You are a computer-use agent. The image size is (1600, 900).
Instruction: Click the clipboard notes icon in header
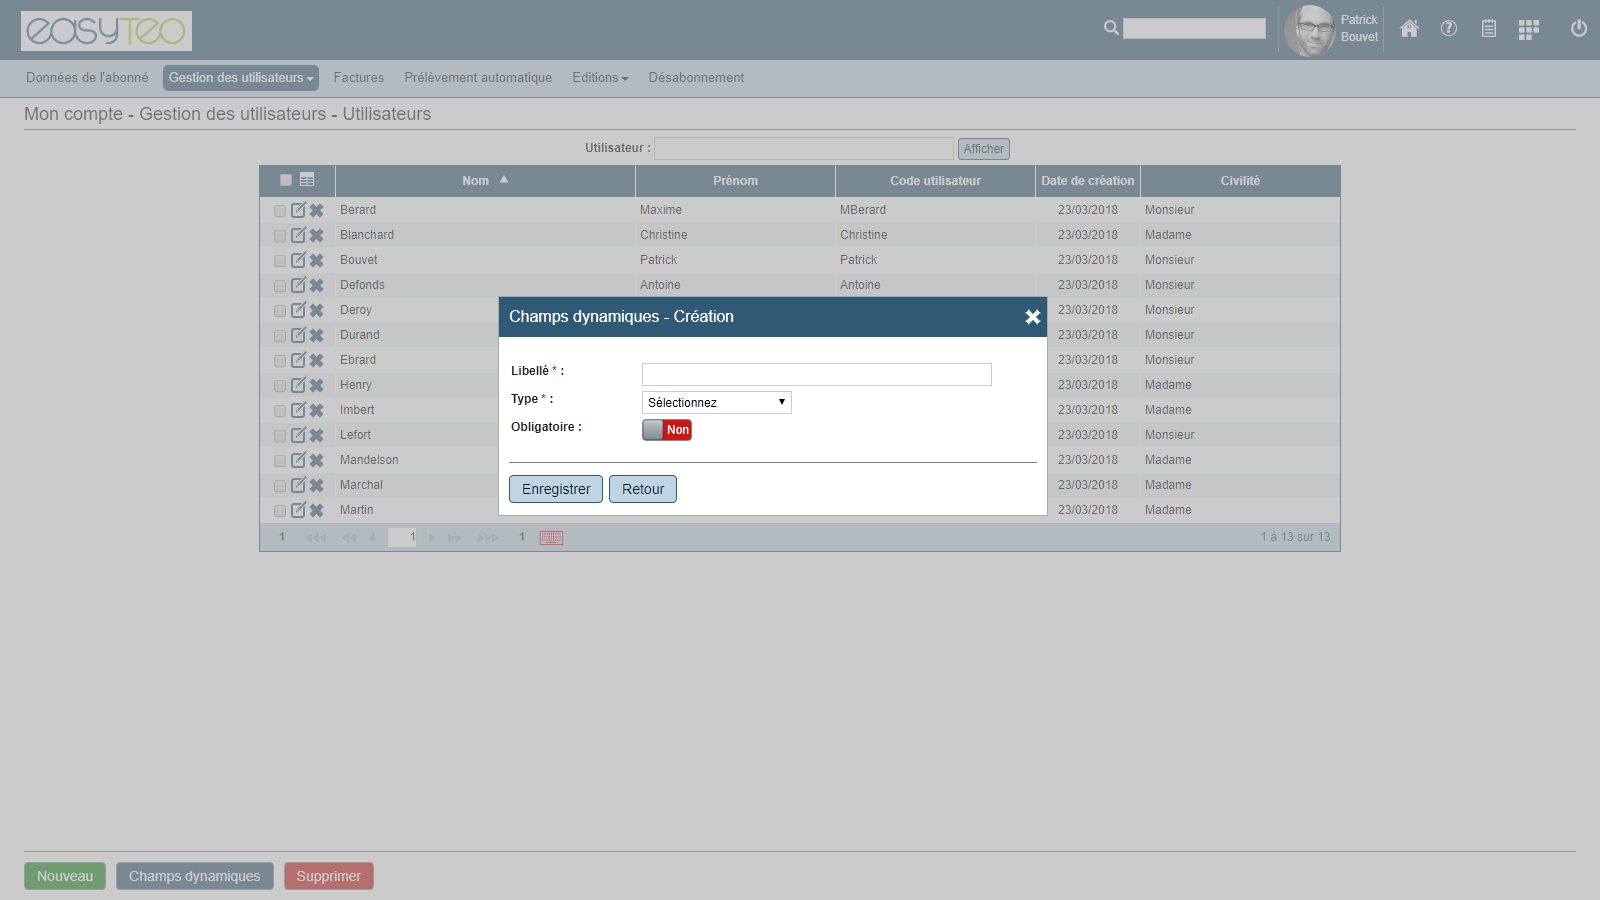(x=1489, y=29)
